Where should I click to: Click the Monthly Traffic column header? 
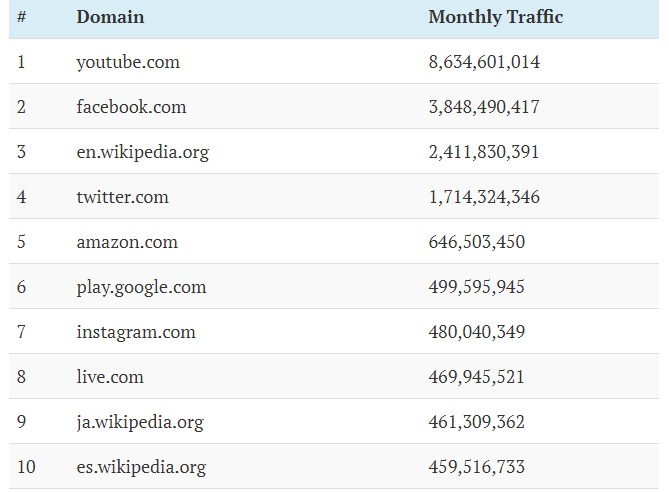[495, 17]
